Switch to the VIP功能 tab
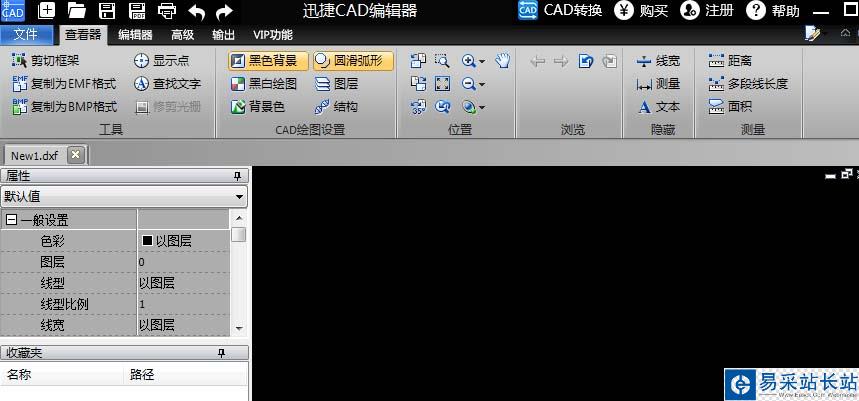This screenshot has width=859, height=401. click(273, 36)
